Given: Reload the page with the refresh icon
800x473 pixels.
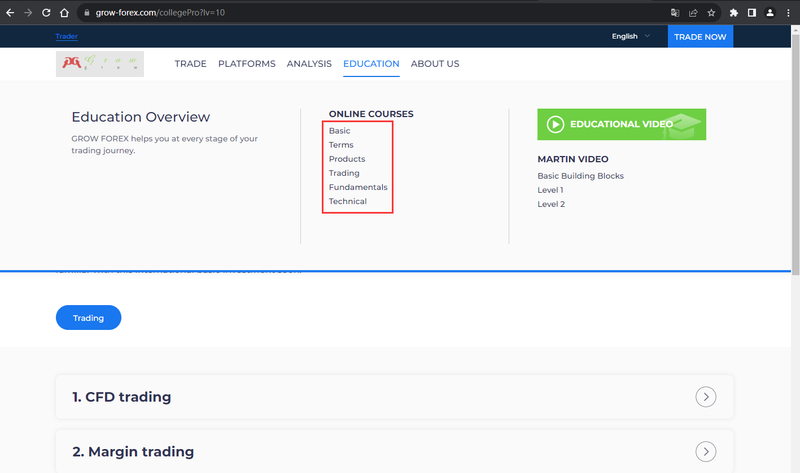Looking at the screenshot, I should click(x=46, y=13).
